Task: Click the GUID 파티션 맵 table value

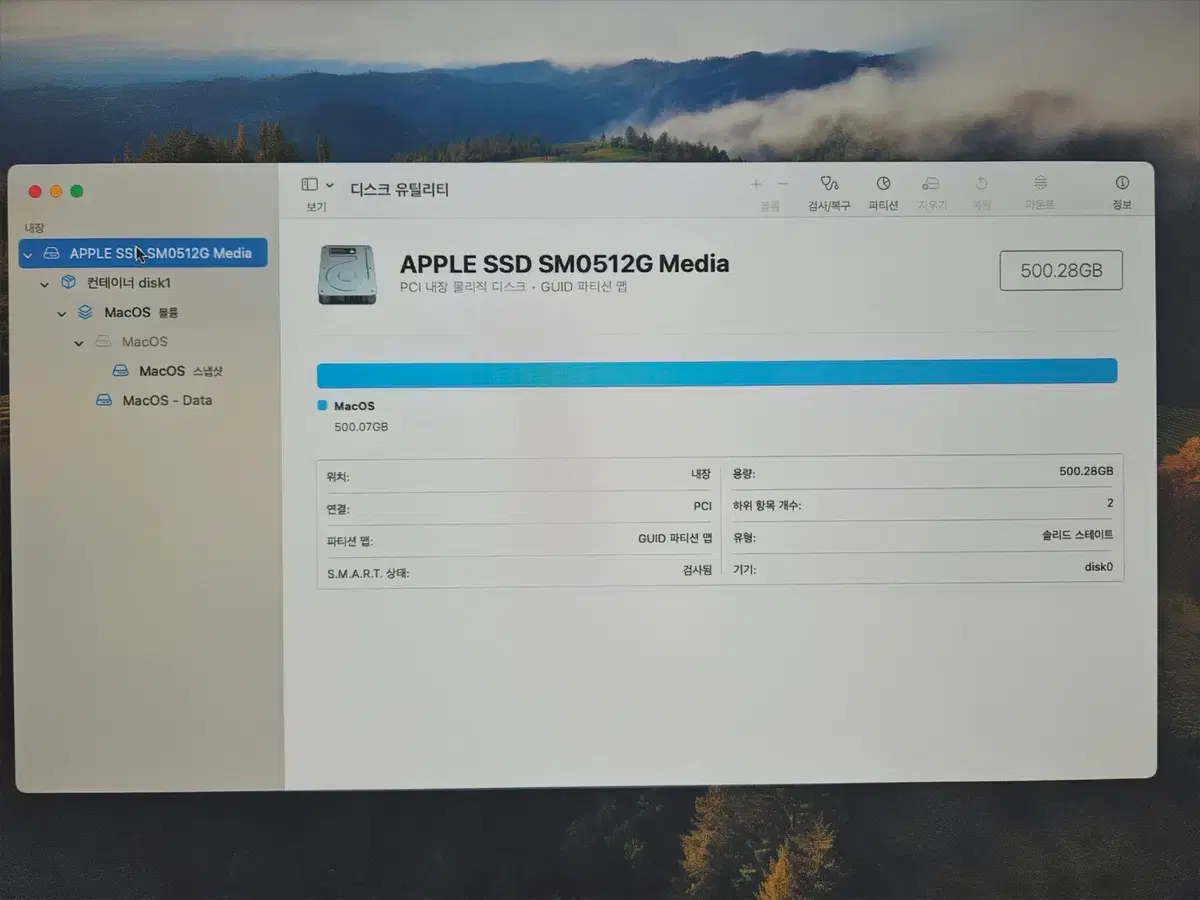Action: coord(675,538)
